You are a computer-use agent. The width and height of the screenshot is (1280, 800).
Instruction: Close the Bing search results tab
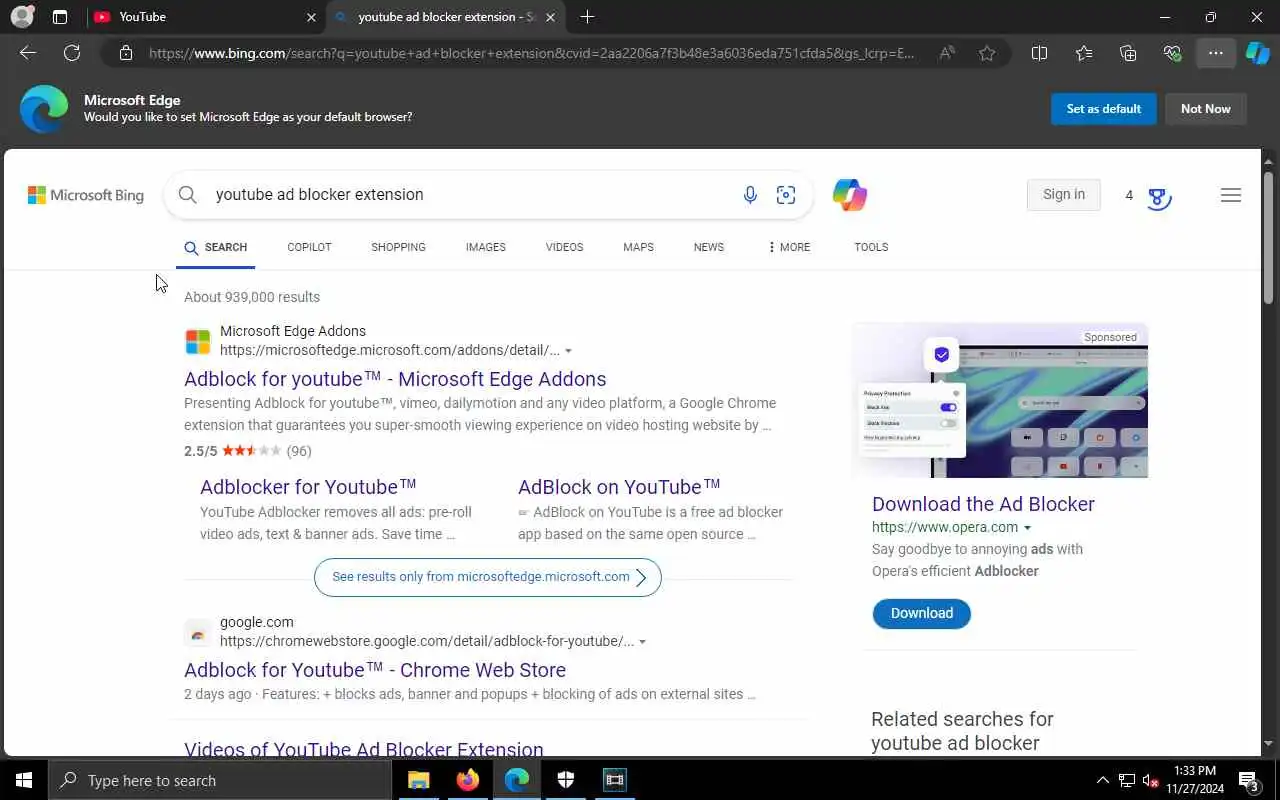click(550, 17)
